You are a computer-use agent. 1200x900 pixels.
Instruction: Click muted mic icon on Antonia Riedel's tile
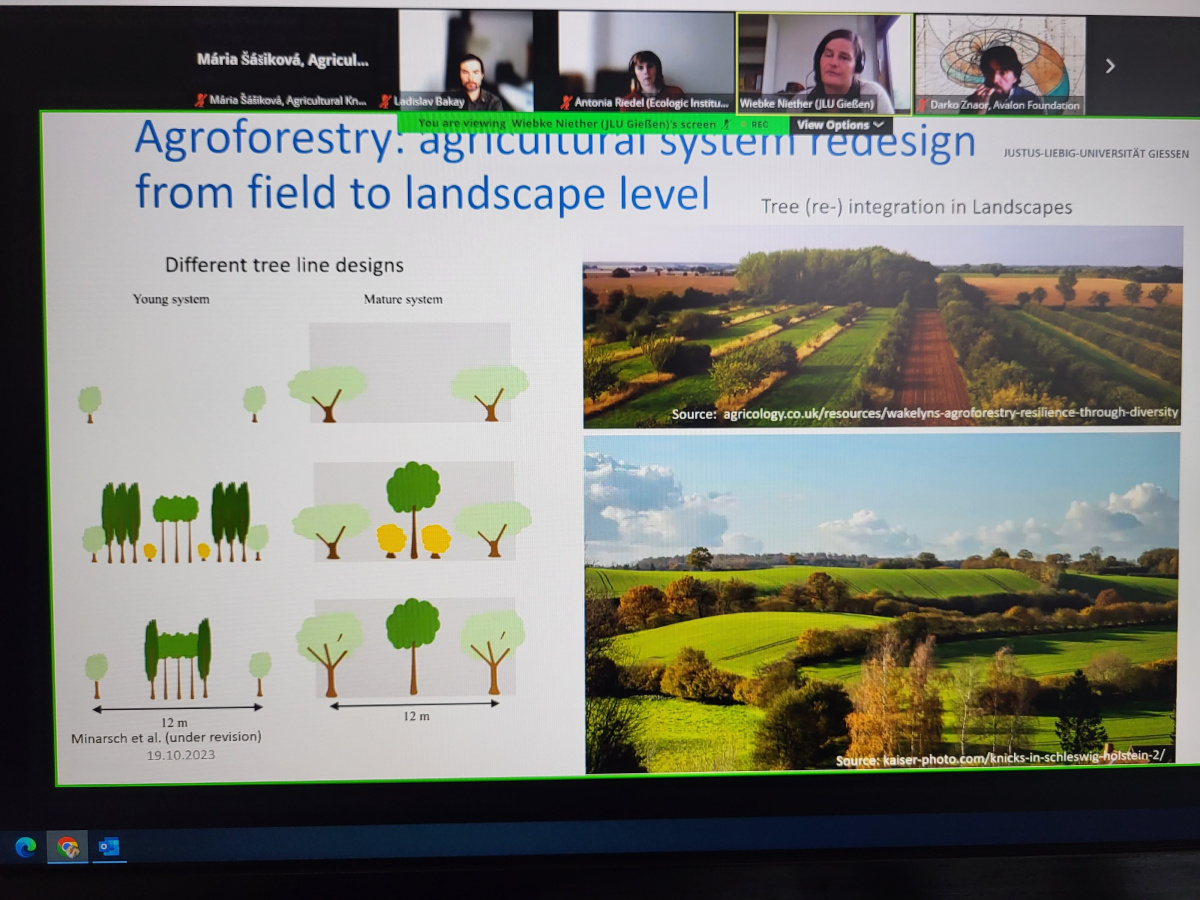coord(566,102)
